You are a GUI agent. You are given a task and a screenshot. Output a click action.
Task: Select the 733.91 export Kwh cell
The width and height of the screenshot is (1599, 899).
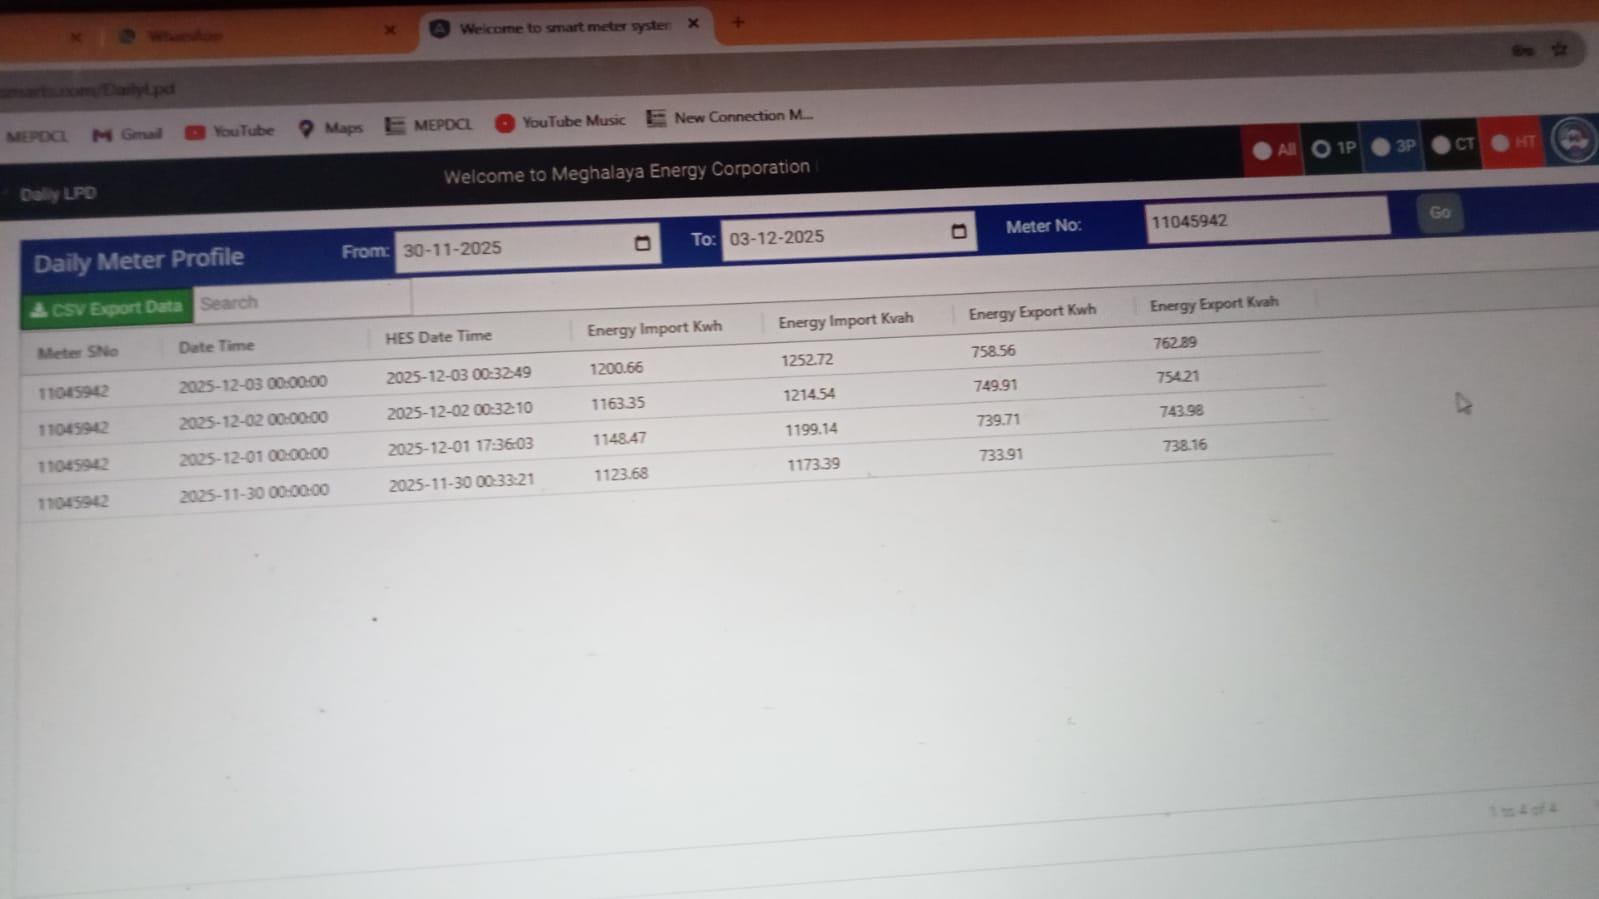pyautogui.click(x=1001, y=454)
